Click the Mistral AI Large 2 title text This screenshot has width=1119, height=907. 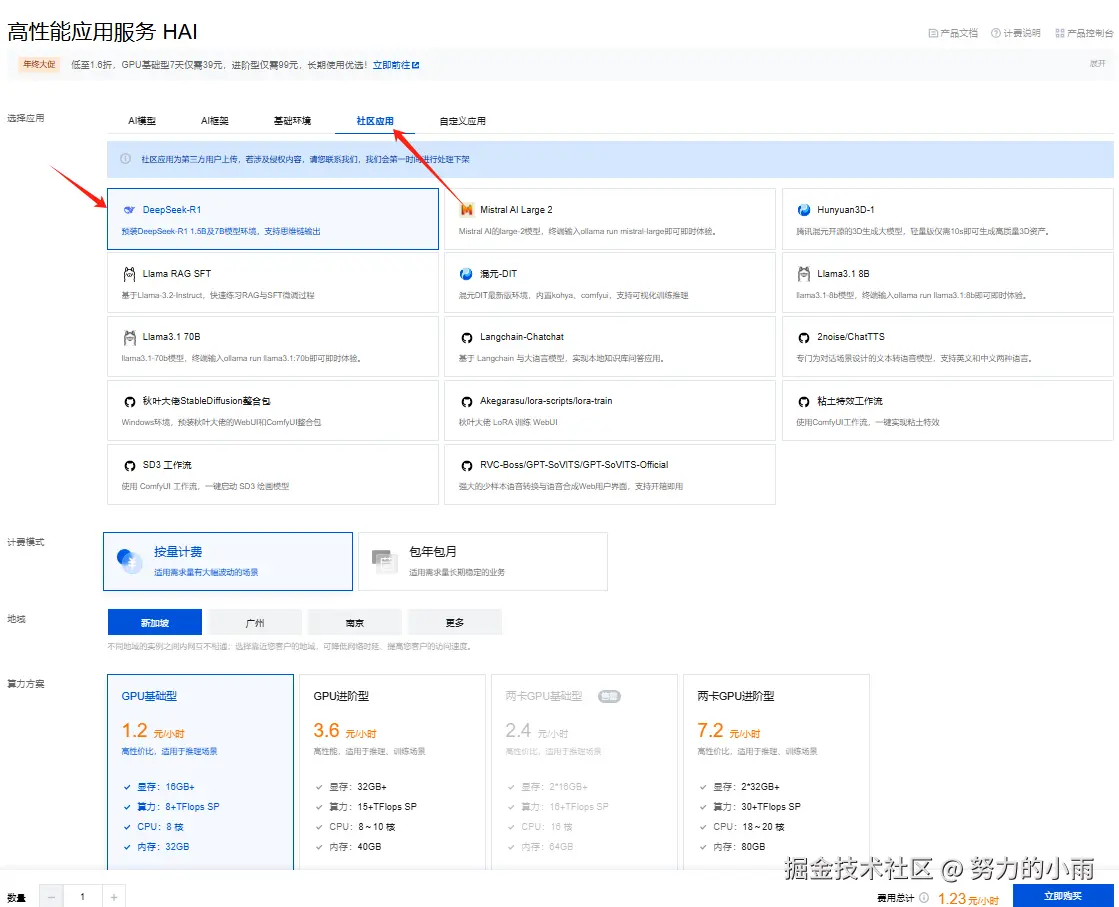[x=516, y=210]
